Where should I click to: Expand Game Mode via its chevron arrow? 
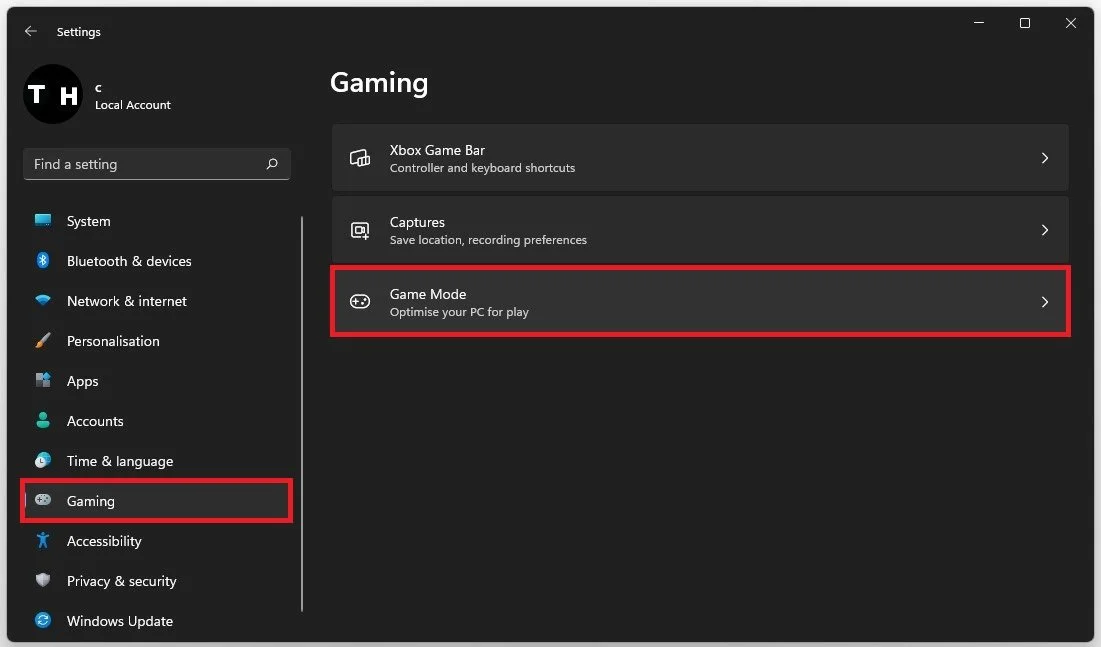[1045, 301]
